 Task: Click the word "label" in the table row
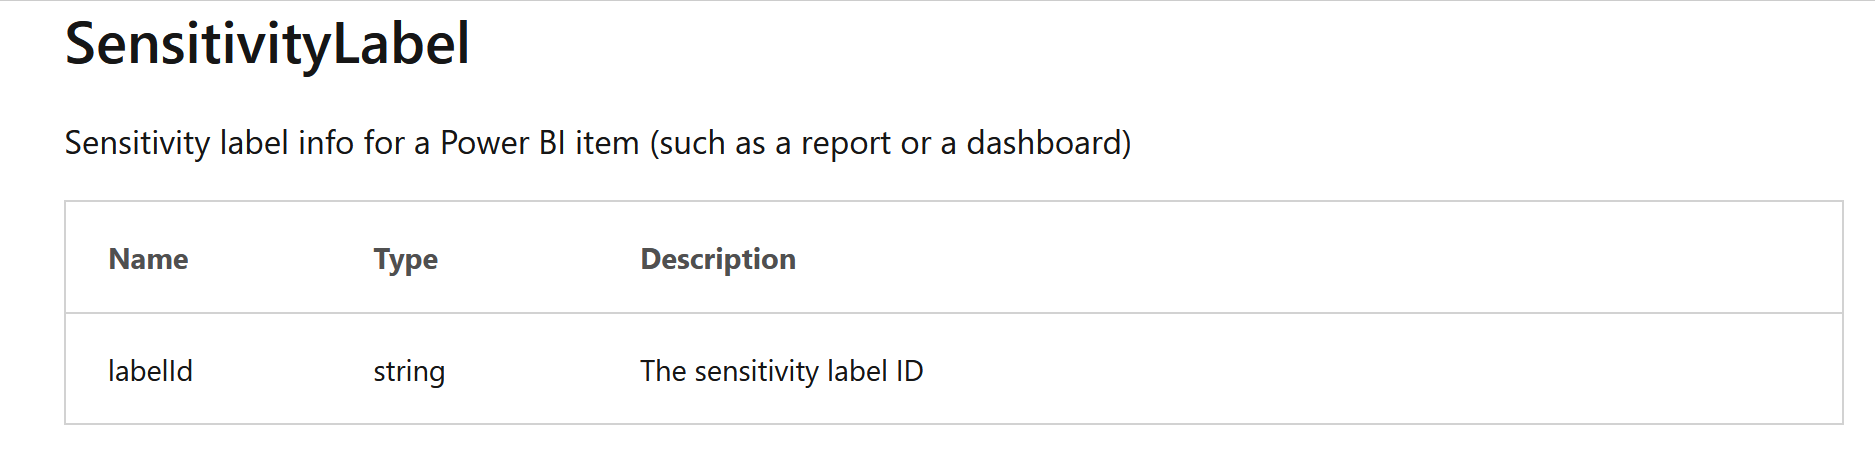point(857,371)
